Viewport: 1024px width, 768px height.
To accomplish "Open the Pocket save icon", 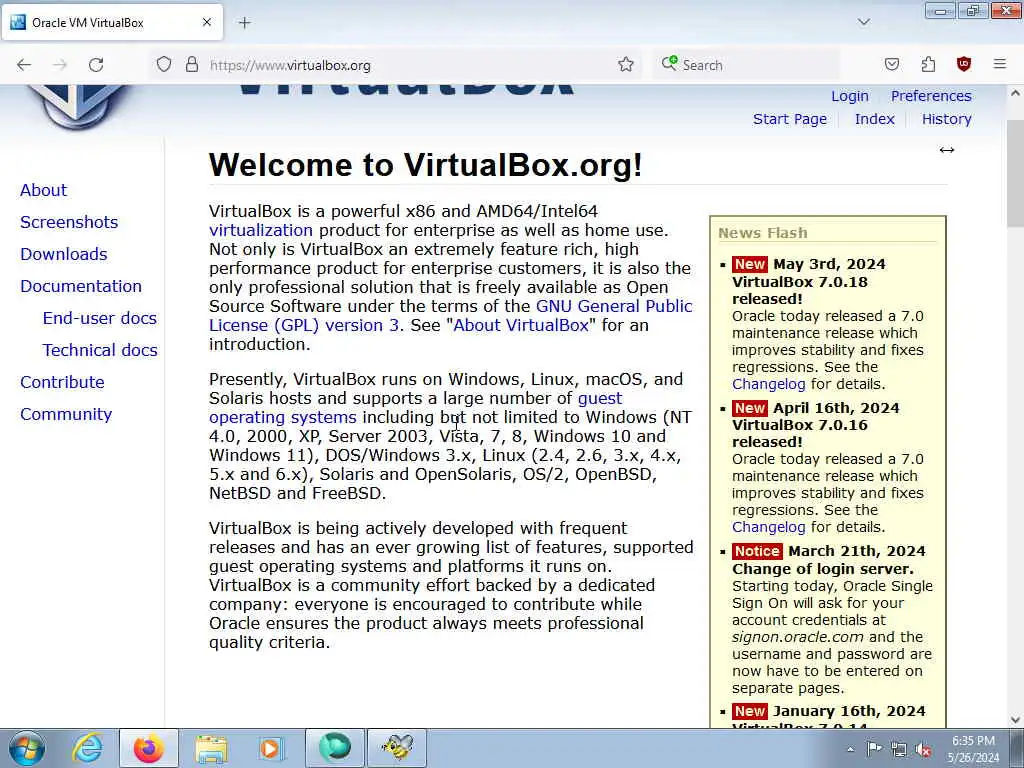I will click(891, 64).
